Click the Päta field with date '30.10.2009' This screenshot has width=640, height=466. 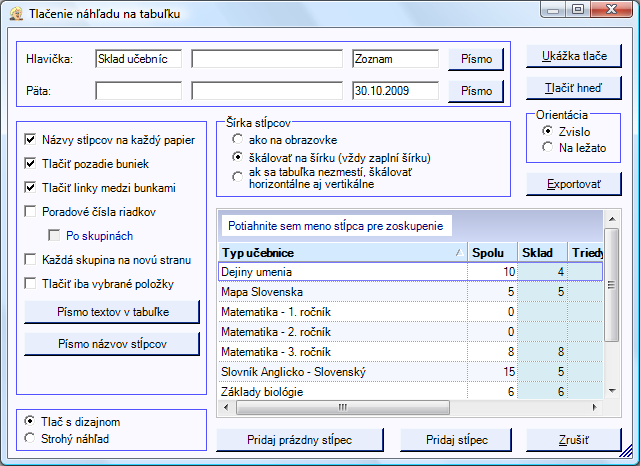396,91
